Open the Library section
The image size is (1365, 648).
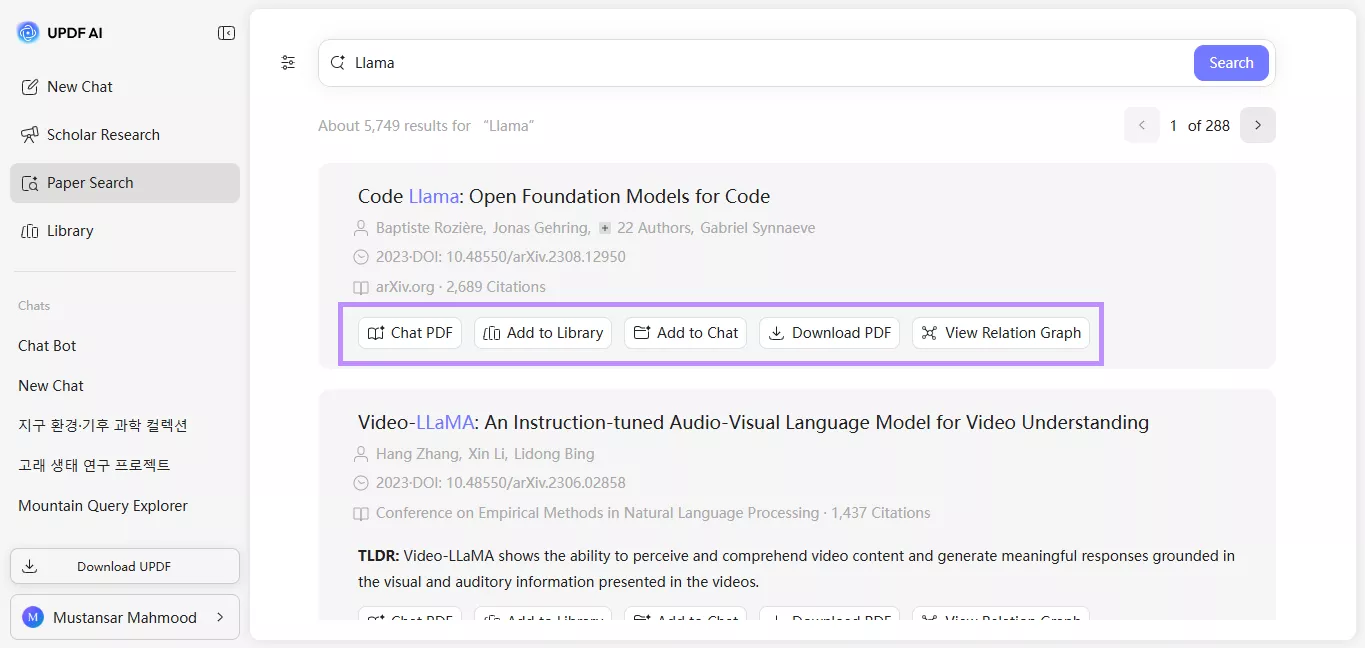125,231
